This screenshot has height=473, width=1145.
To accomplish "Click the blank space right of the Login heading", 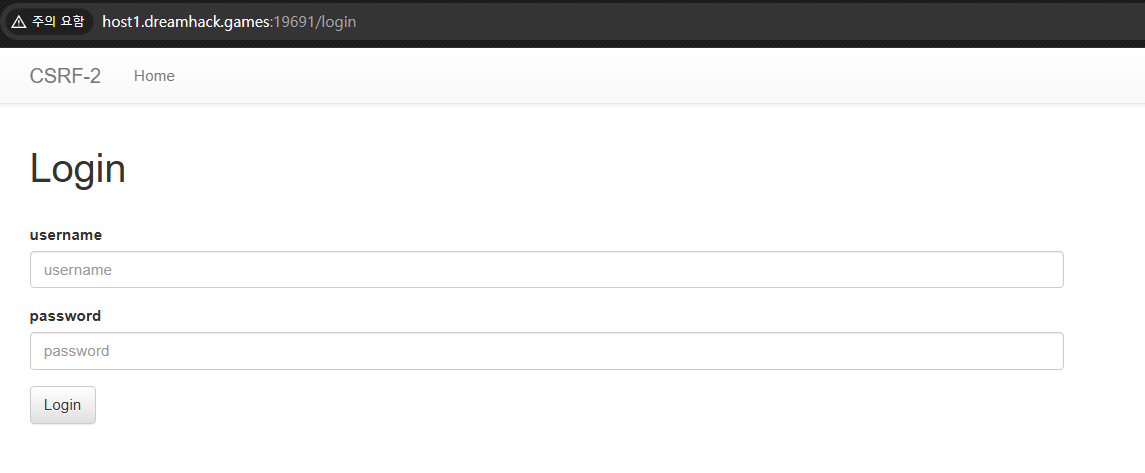I will point(600,168).
